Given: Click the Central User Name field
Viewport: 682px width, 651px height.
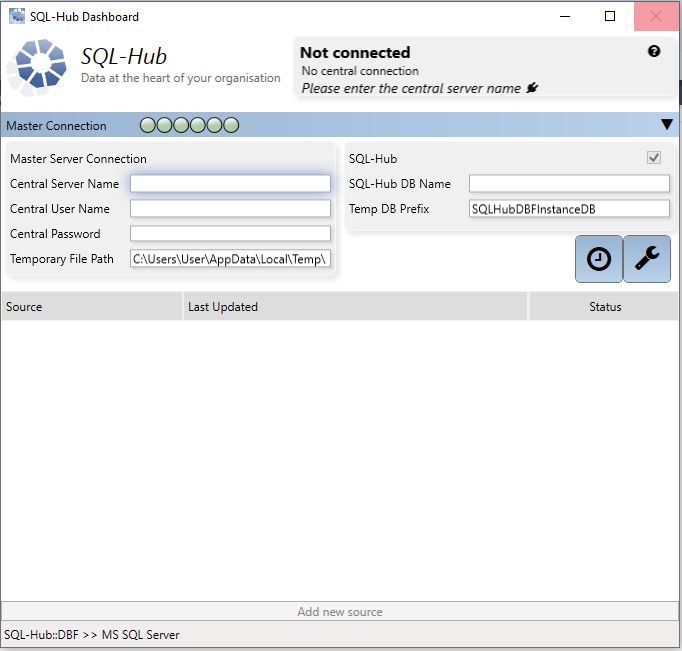Looking at the screenshot, I should pyautogui.click(x=230, y=209).
